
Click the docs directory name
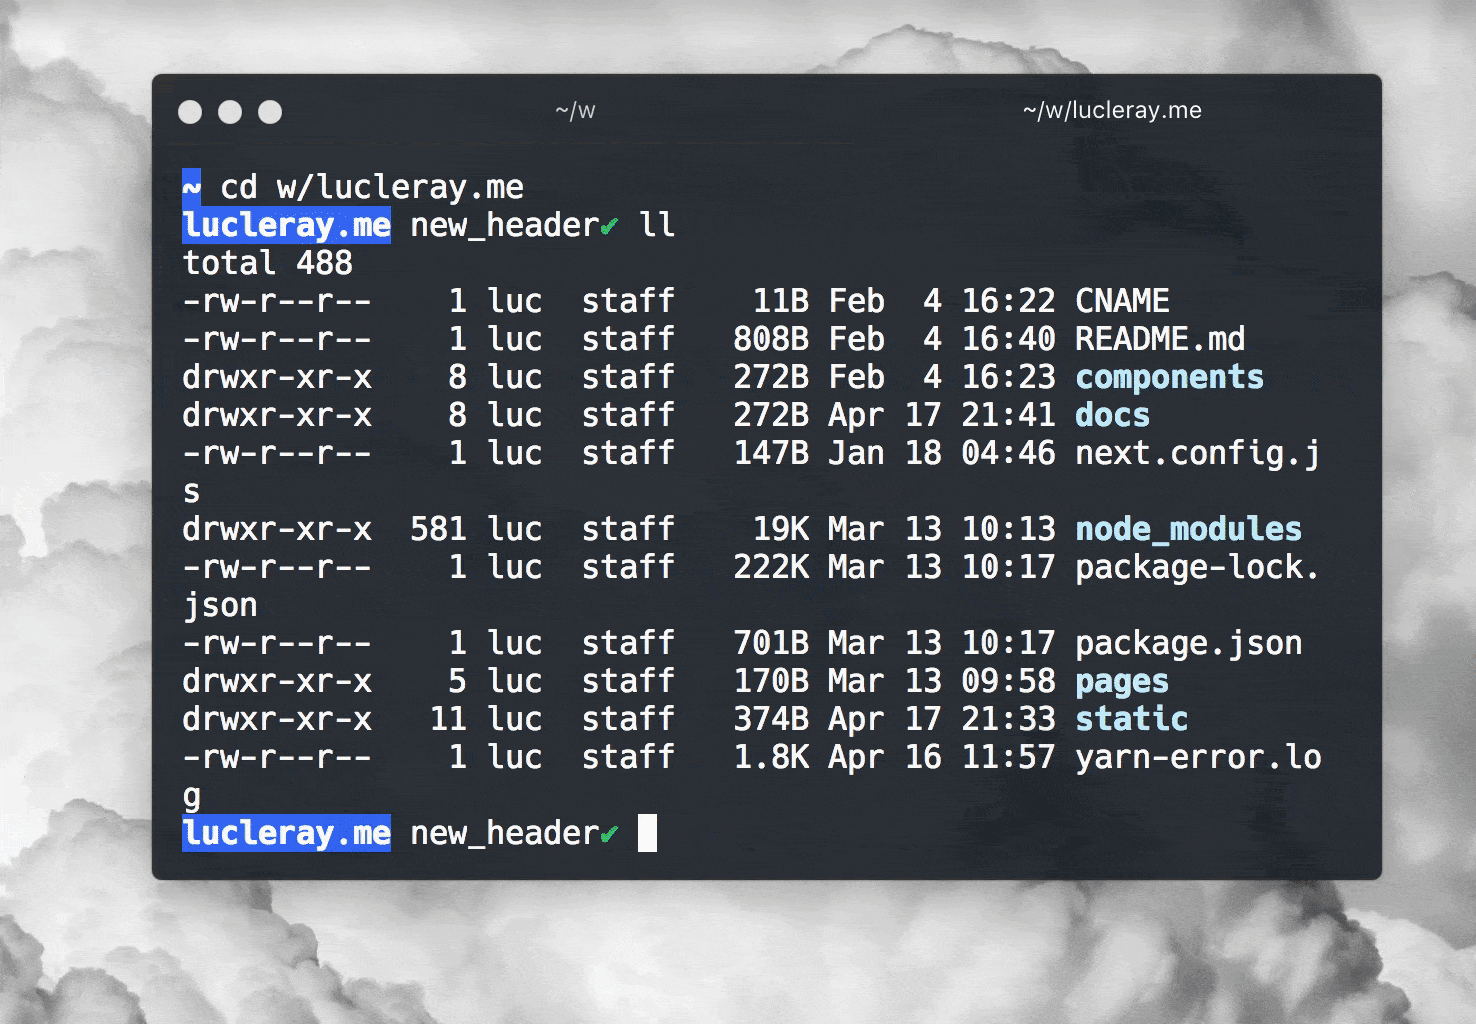pos(1112,415)
